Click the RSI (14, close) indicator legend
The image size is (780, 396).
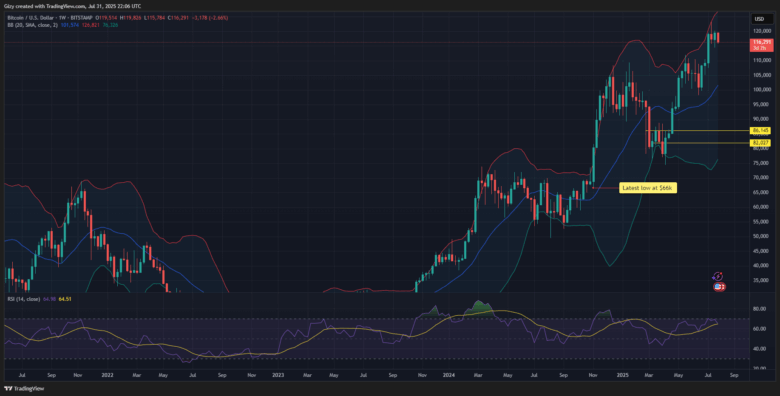[23, 298]
